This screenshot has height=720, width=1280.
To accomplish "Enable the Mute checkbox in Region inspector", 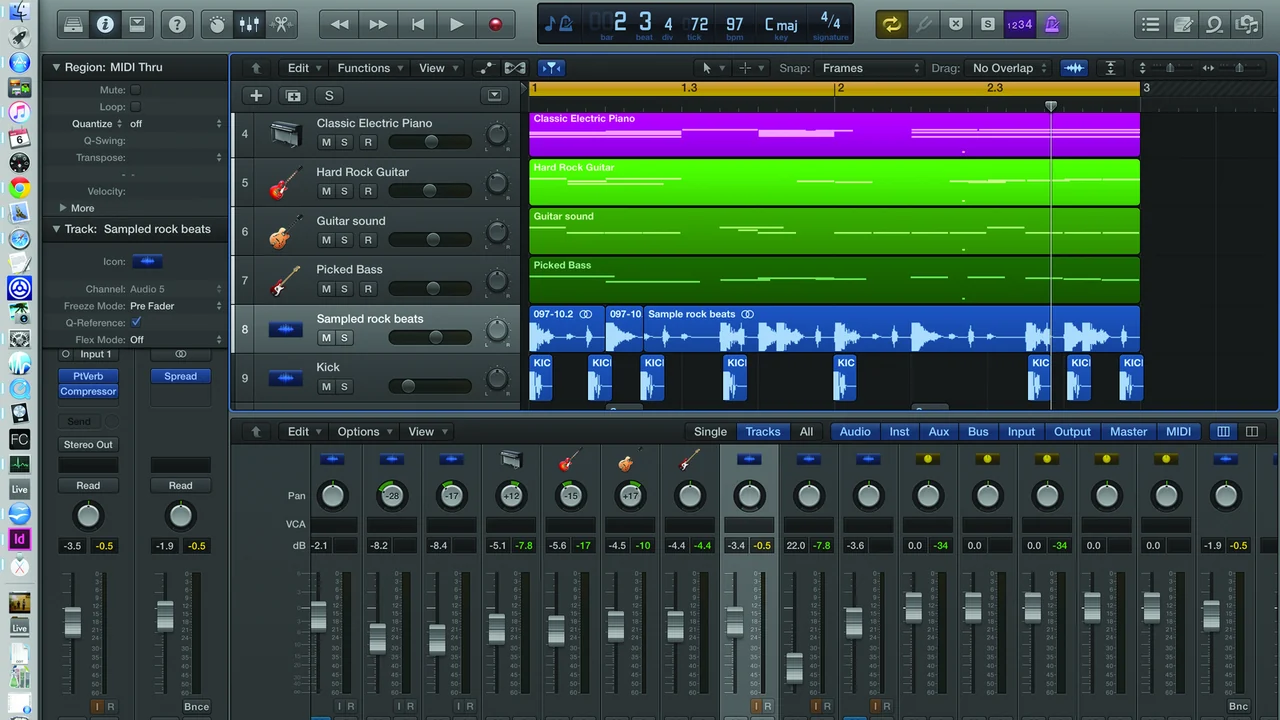I will [x=136, y=90].
